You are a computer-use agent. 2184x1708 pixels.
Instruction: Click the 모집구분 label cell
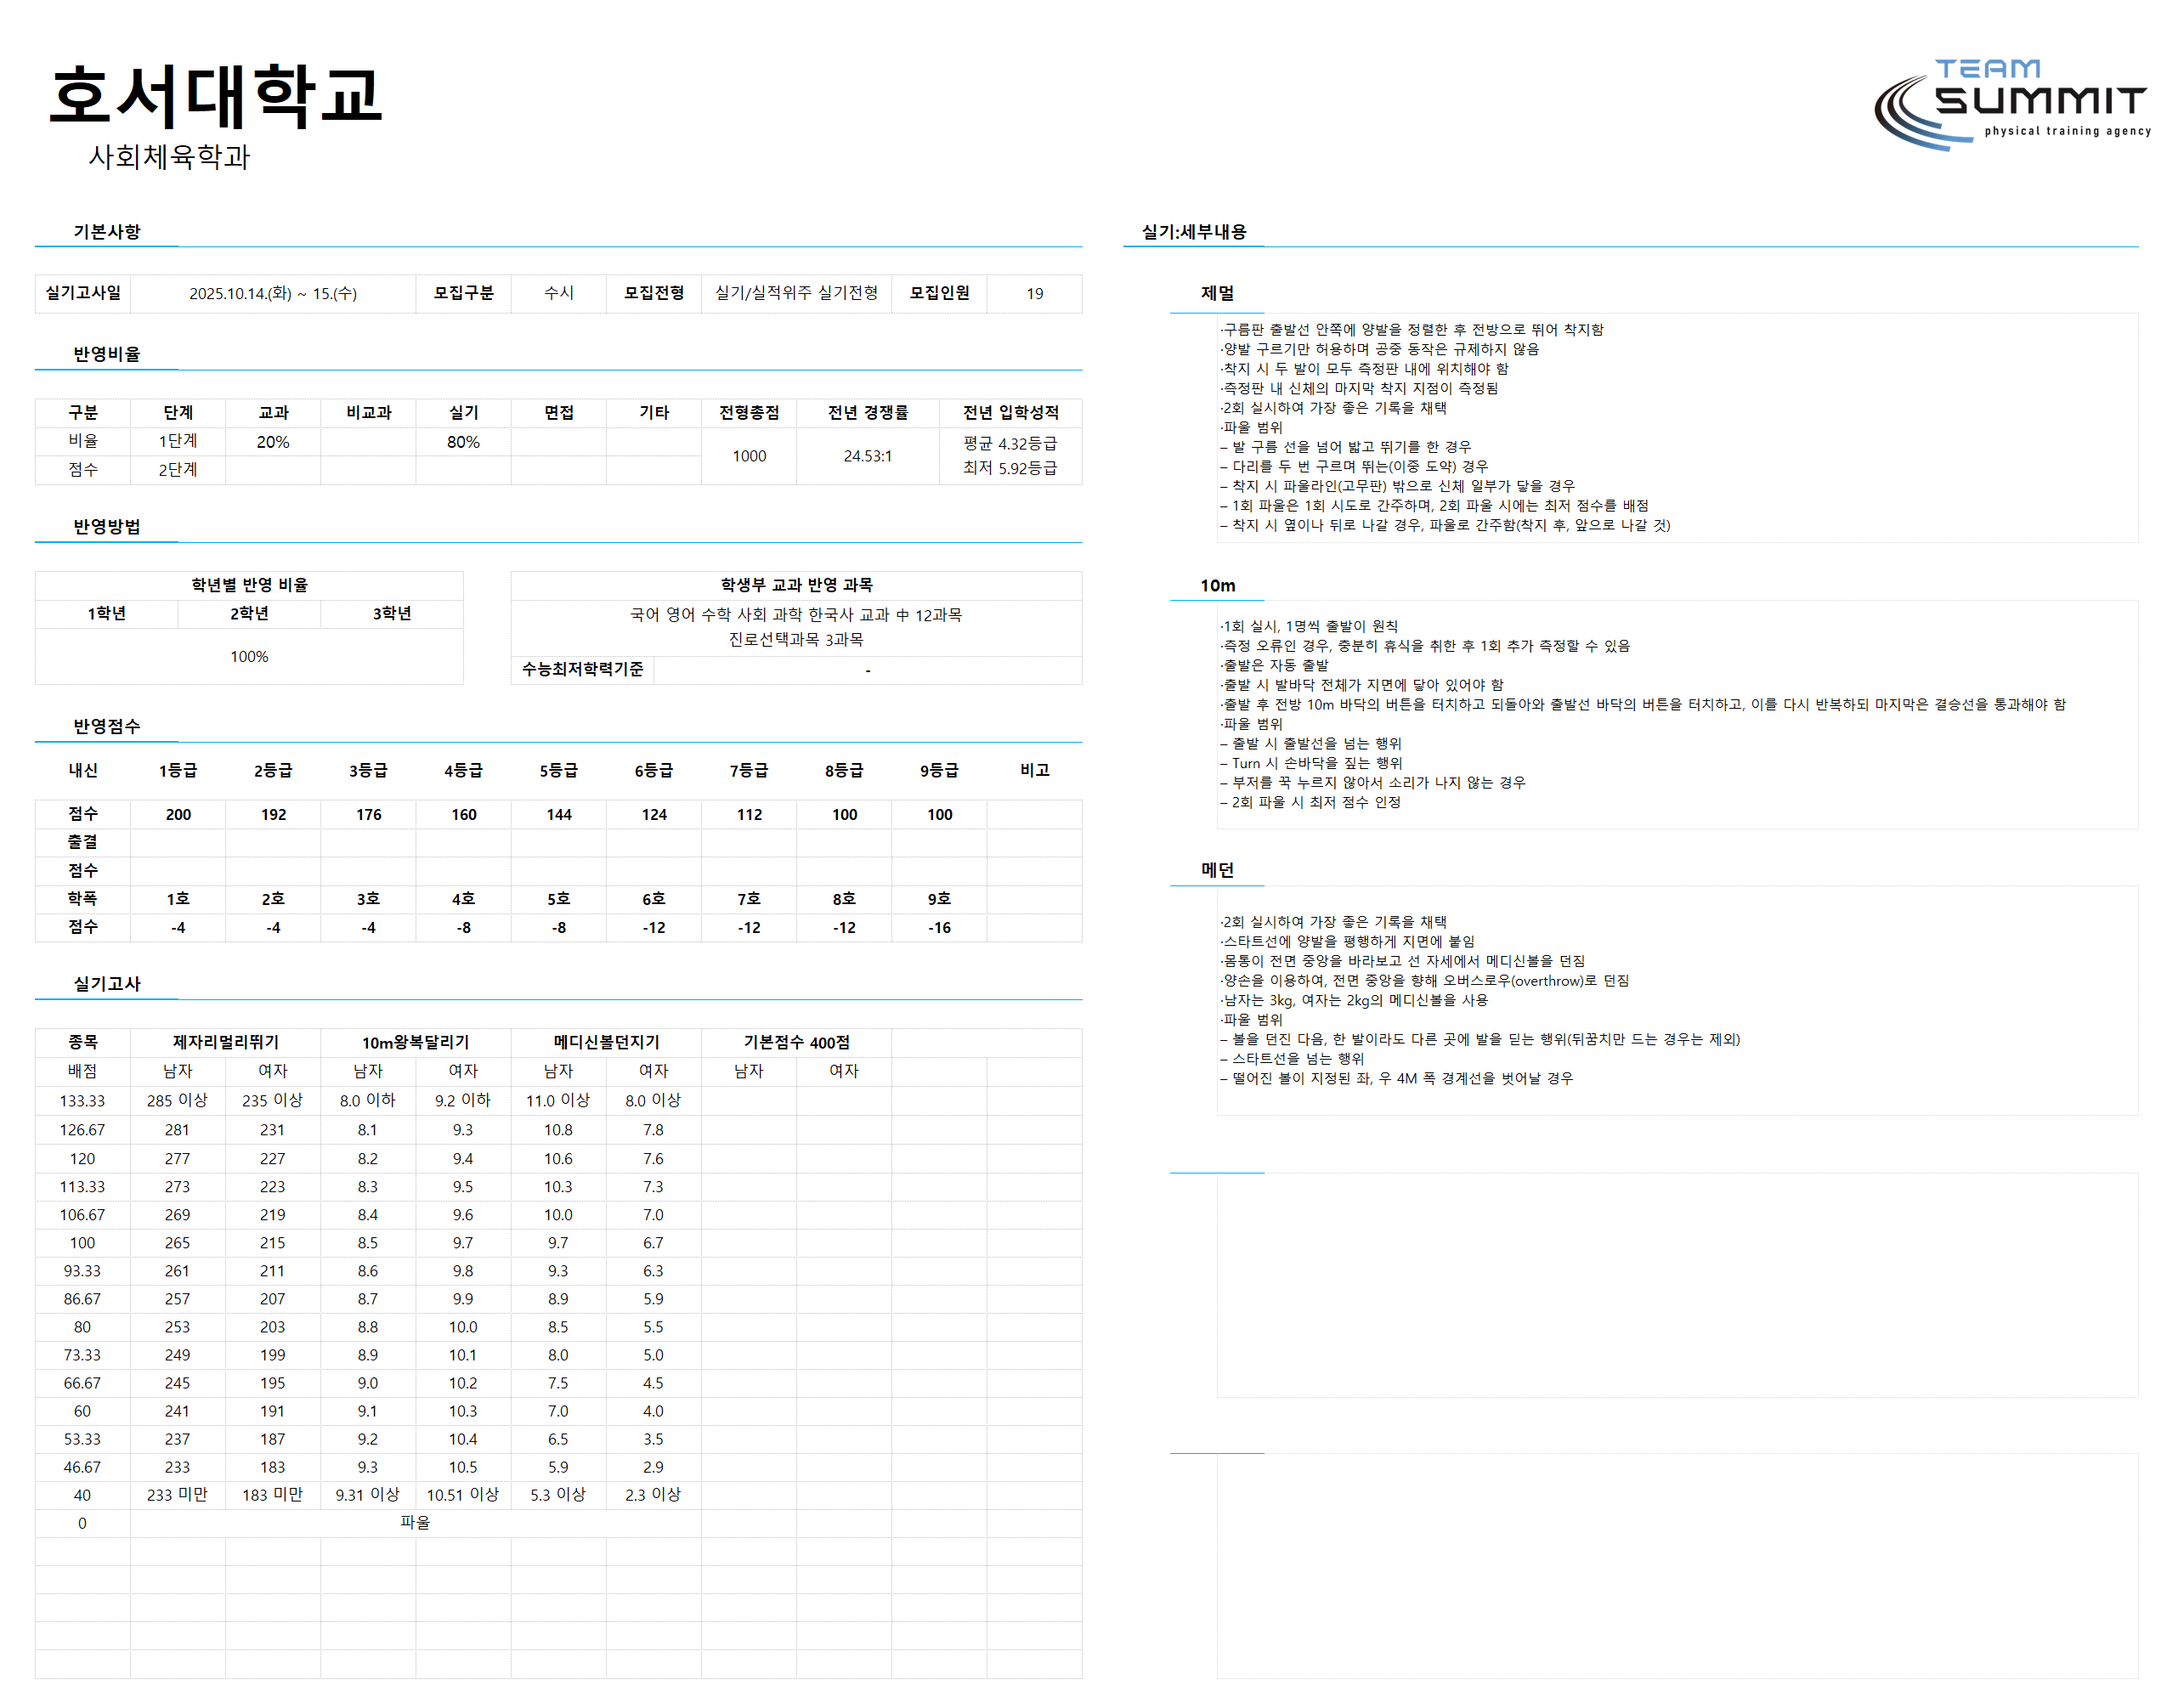tap(463, 293)
